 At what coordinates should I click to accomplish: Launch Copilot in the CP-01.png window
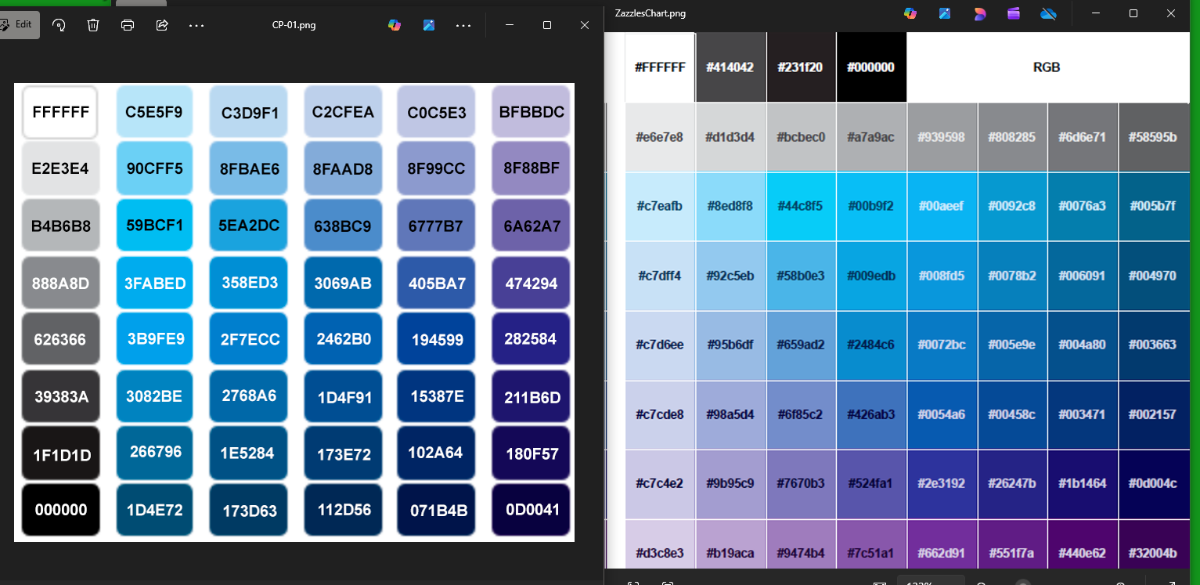[395, 25]
